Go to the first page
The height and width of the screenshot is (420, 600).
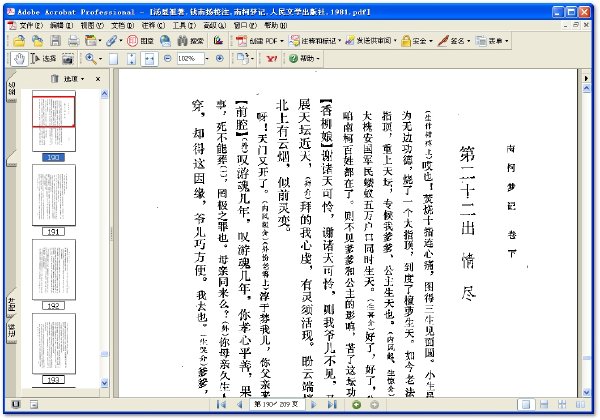[221, 404]
